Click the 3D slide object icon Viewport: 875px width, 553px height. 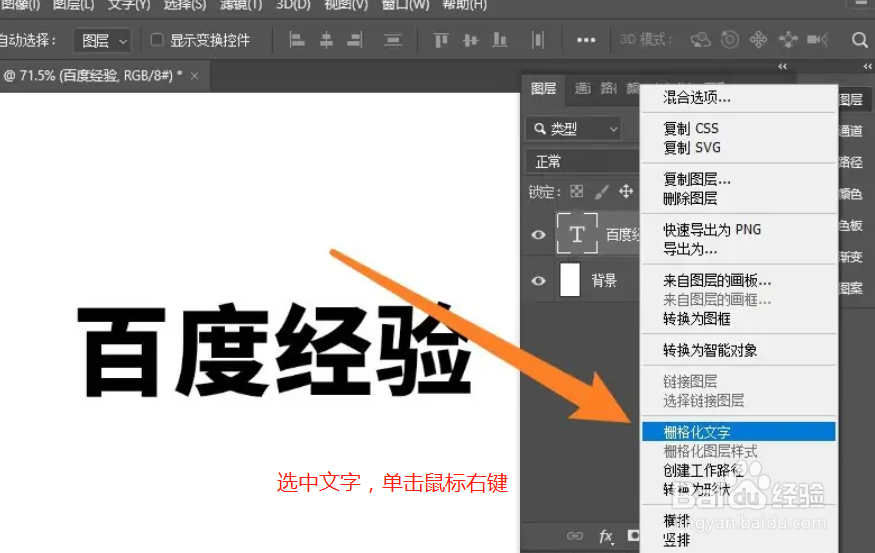[x=788, y=40]
